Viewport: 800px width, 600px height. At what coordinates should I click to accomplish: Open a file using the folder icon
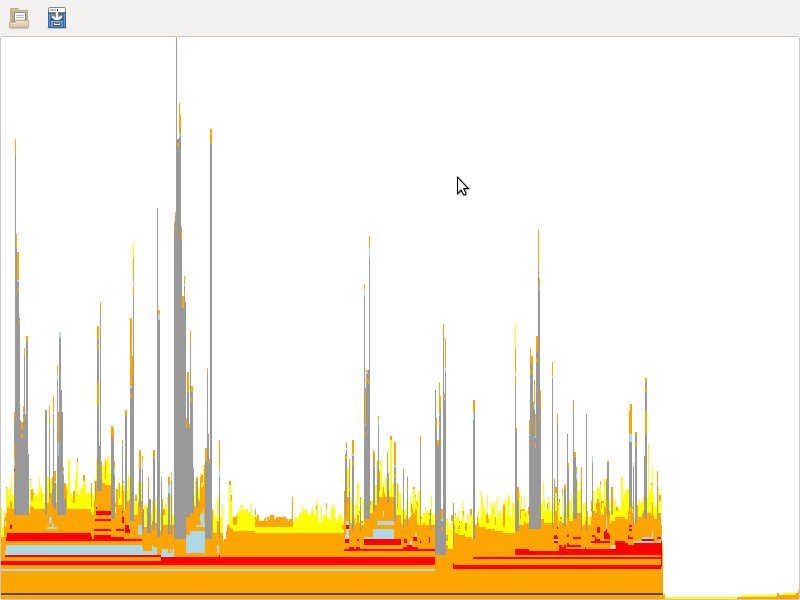click(19, 18)
